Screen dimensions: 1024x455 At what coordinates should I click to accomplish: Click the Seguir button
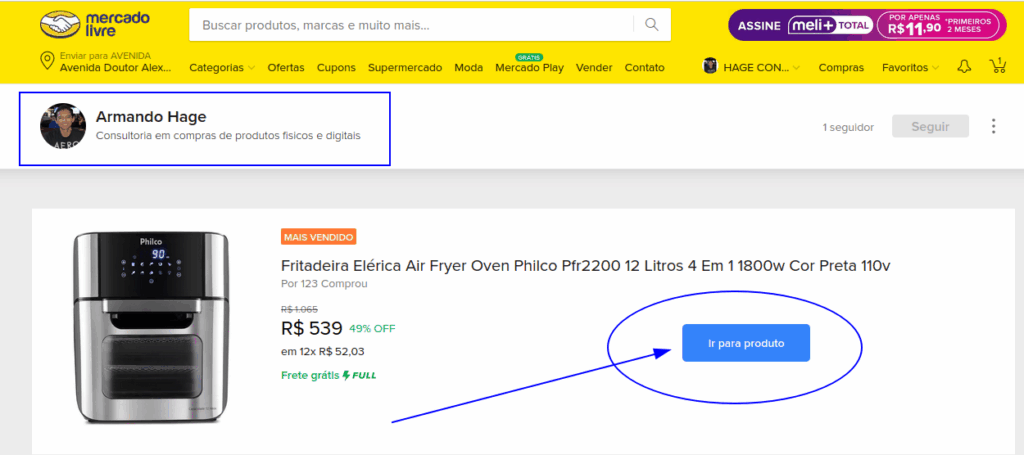931,127
